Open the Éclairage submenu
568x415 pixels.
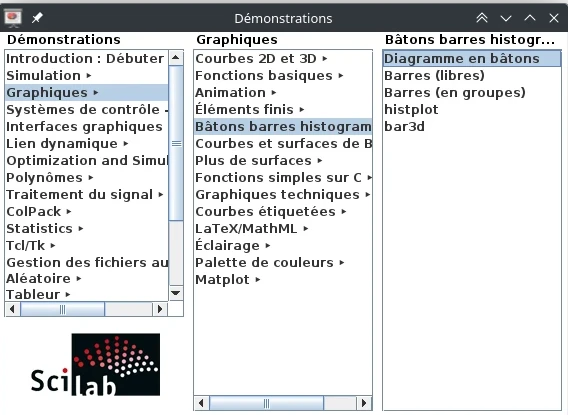click(x=283, y=246)
